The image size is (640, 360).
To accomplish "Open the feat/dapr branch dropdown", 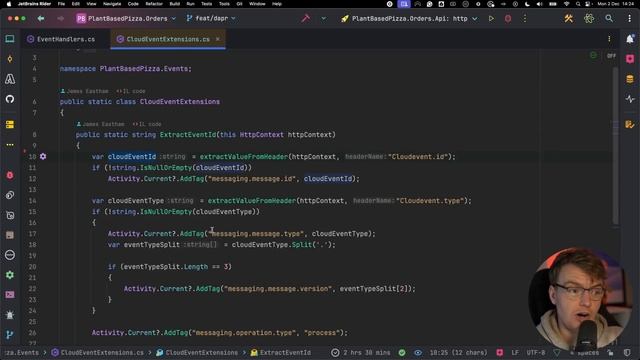I will 211,18.
